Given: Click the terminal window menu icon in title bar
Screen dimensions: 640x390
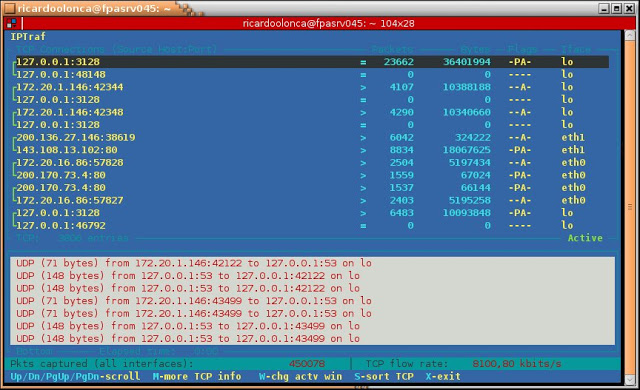Looking at the screenshot, I should pos(10,8).
